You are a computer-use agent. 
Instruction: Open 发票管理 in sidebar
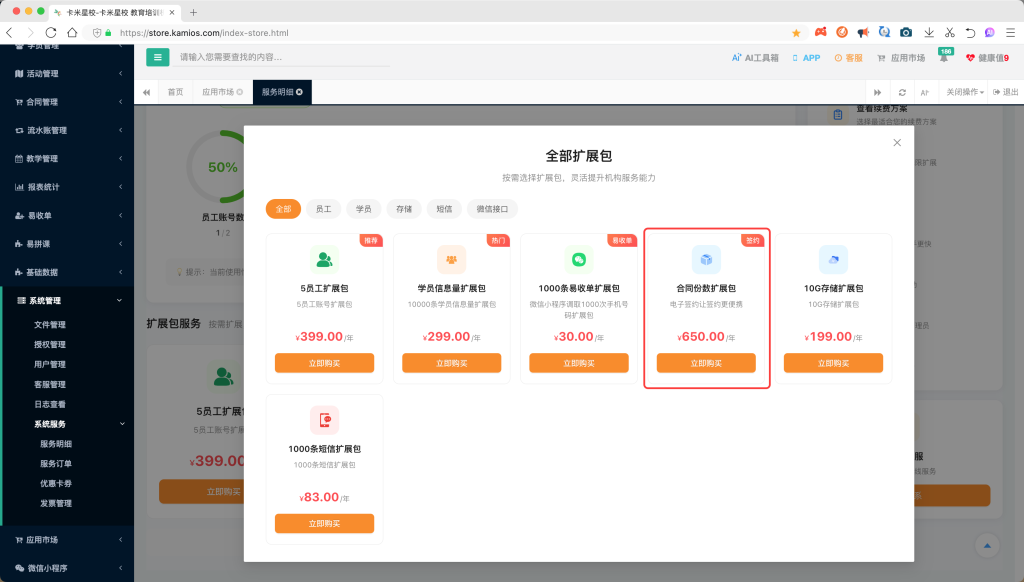(56, 504)
